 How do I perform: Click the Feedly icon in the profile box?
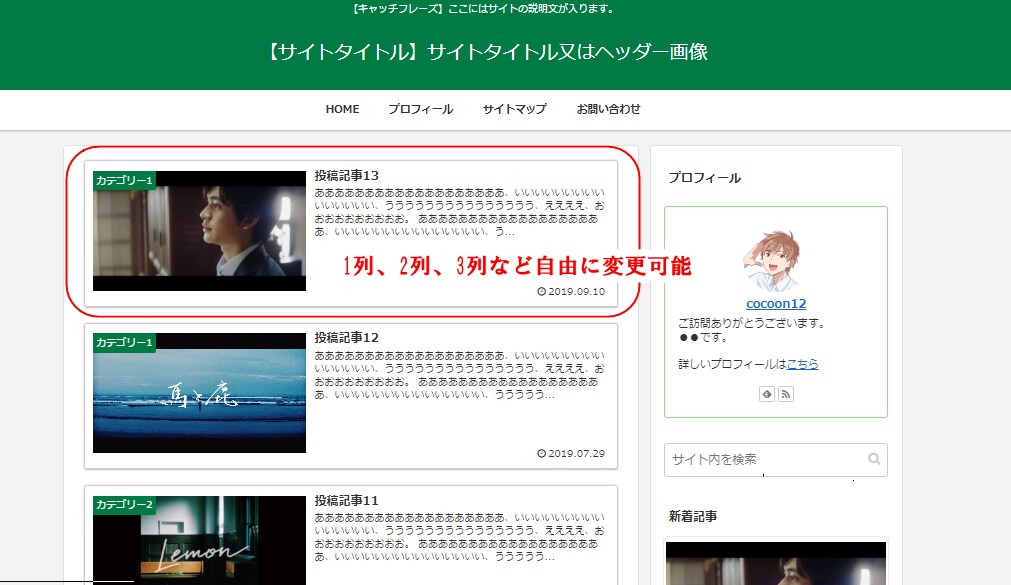point(767,394)
